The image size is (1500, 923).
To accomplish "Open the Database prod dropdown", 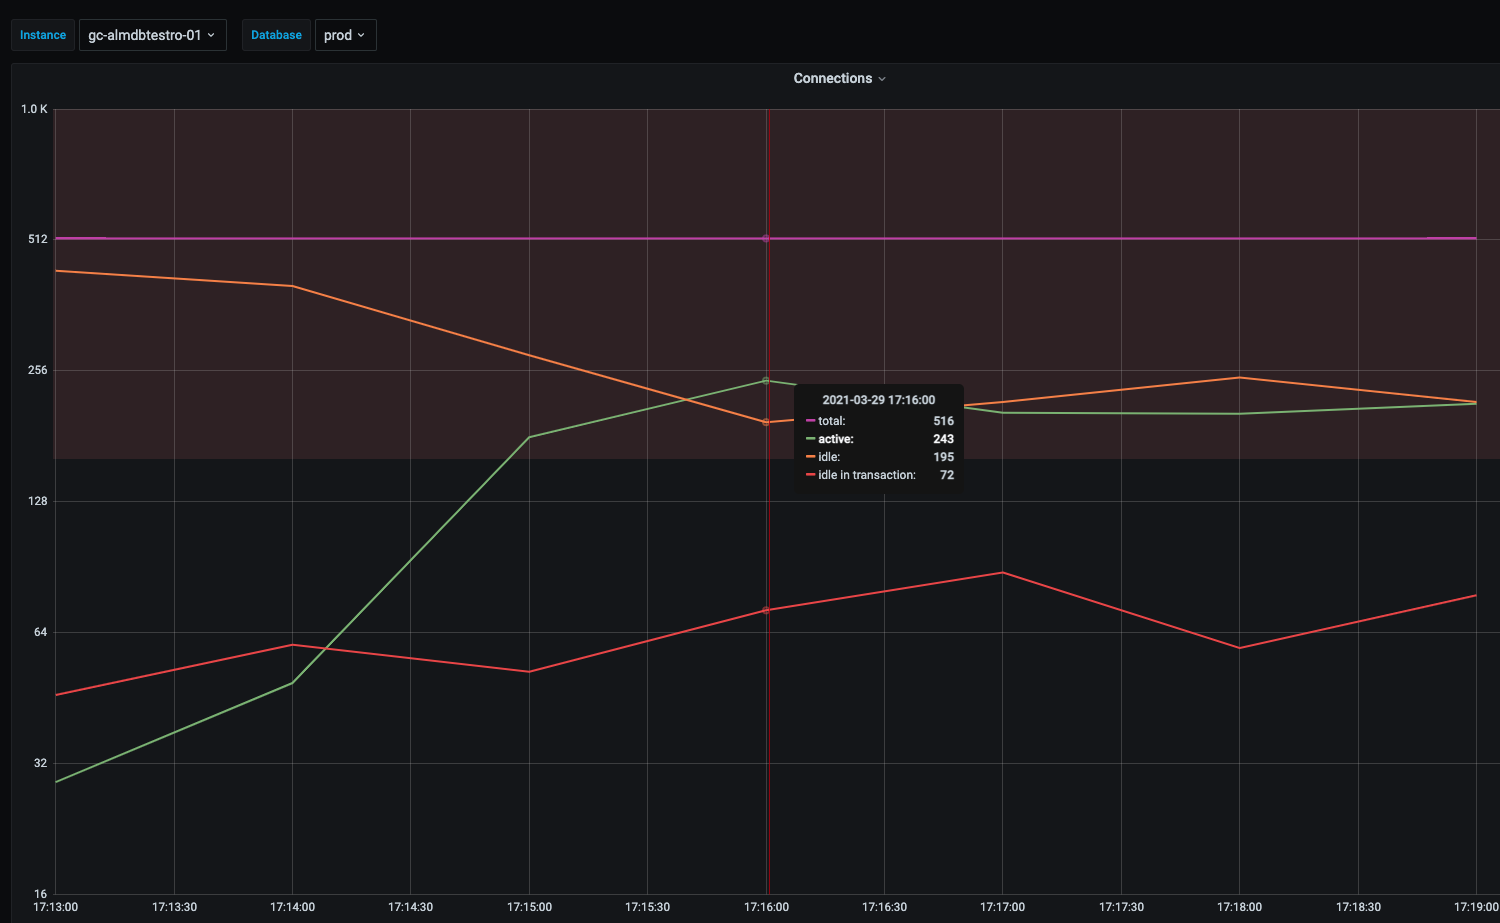I will pos(345,35).
